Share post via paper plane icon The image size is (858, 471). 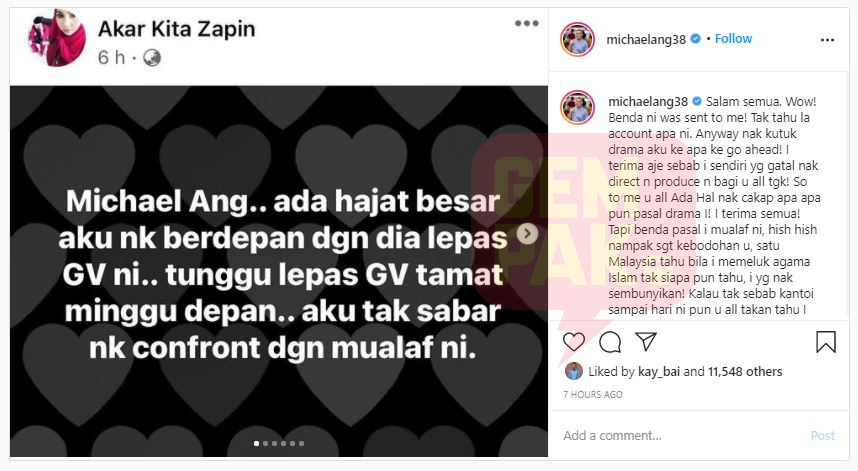646,341
